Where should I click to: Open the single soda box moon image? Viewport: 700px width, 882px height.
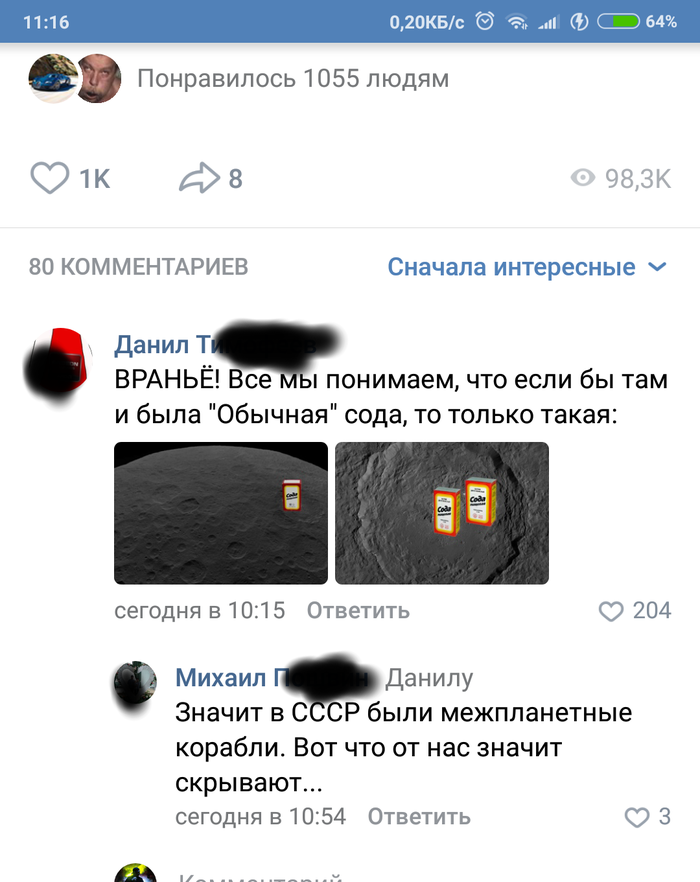221,513
